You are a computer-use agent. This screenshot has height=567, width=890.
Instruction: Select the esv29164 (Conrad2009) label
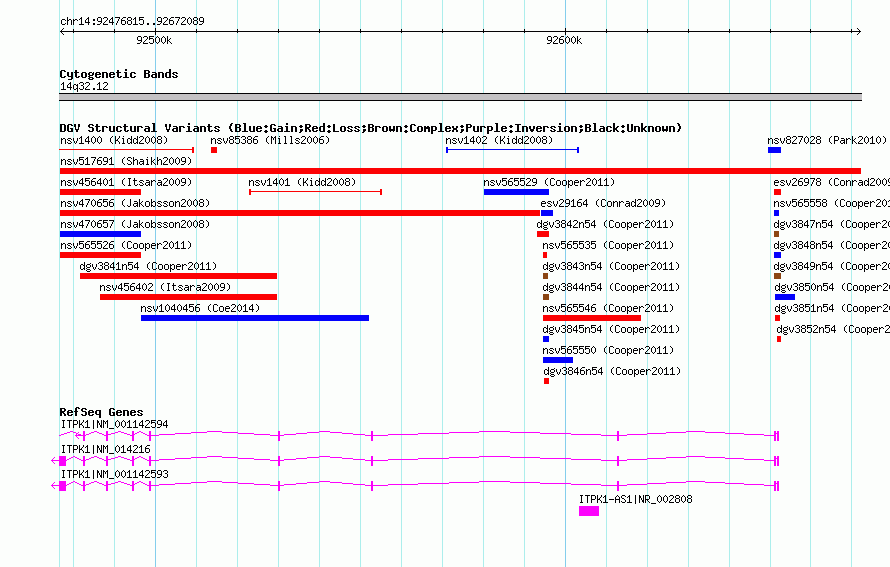pyautogui.click(x=603, y=203)
